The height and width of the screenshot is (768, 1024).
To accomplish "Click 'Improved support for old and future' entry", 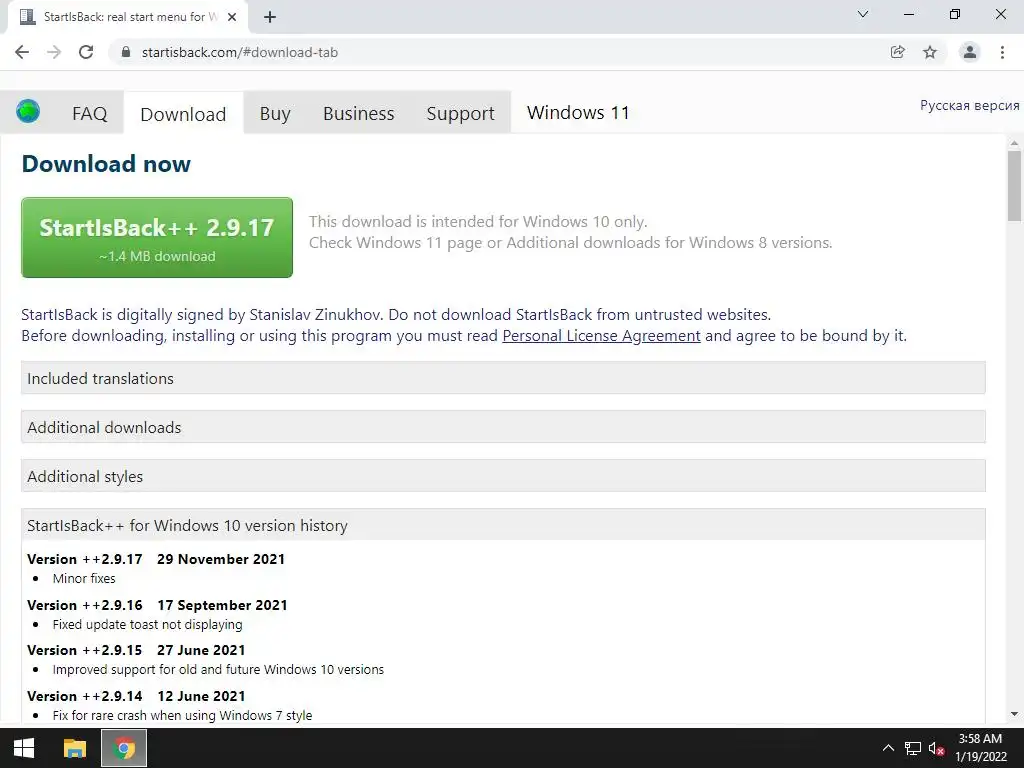I will (218, 669).
